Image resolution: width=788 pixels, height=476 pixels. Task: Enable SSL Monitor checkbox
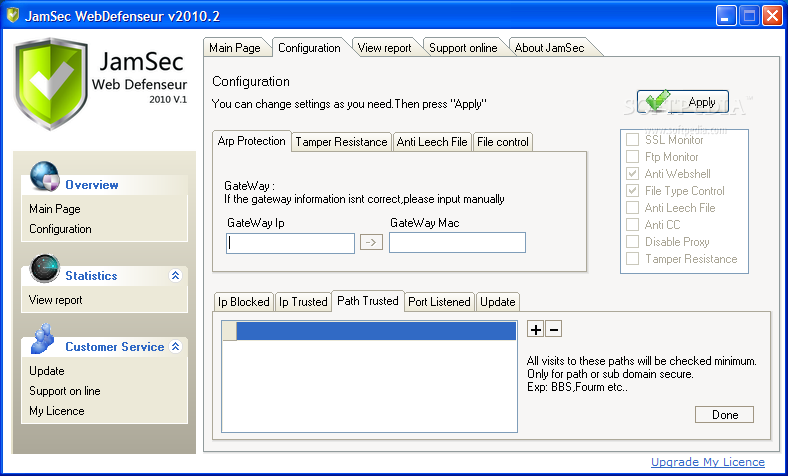(632, 140)
